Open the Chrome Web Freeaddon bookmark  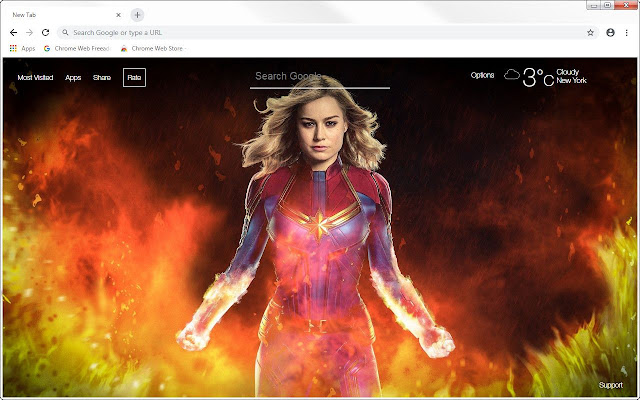tap(77, 48)
